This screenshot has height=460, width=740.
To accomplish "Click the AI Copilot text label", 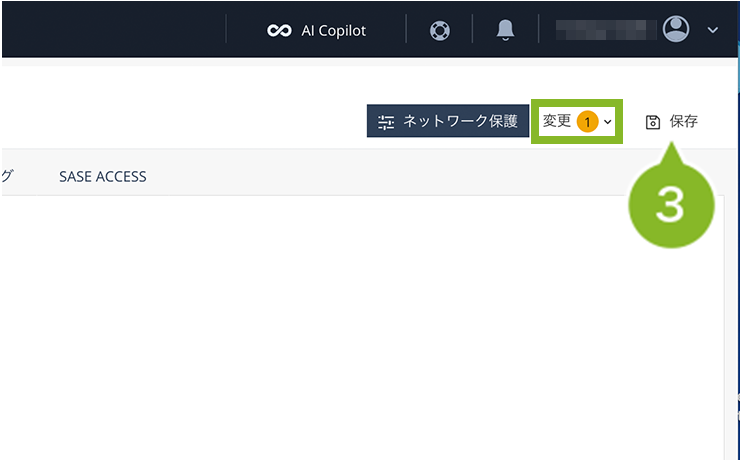I will tap(333, 30).
